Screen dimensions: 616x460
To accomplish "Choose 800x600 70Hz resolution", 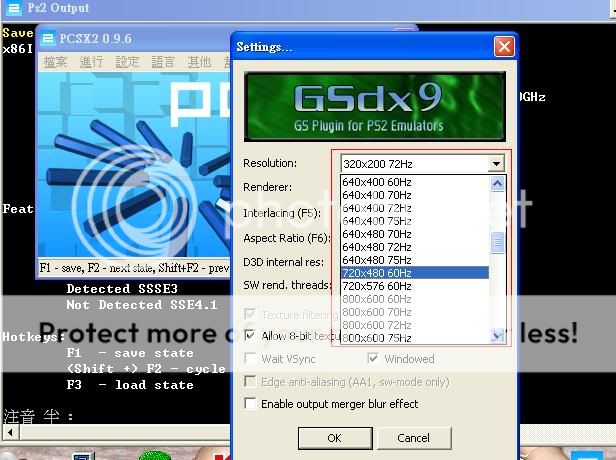I will [415, 312].
